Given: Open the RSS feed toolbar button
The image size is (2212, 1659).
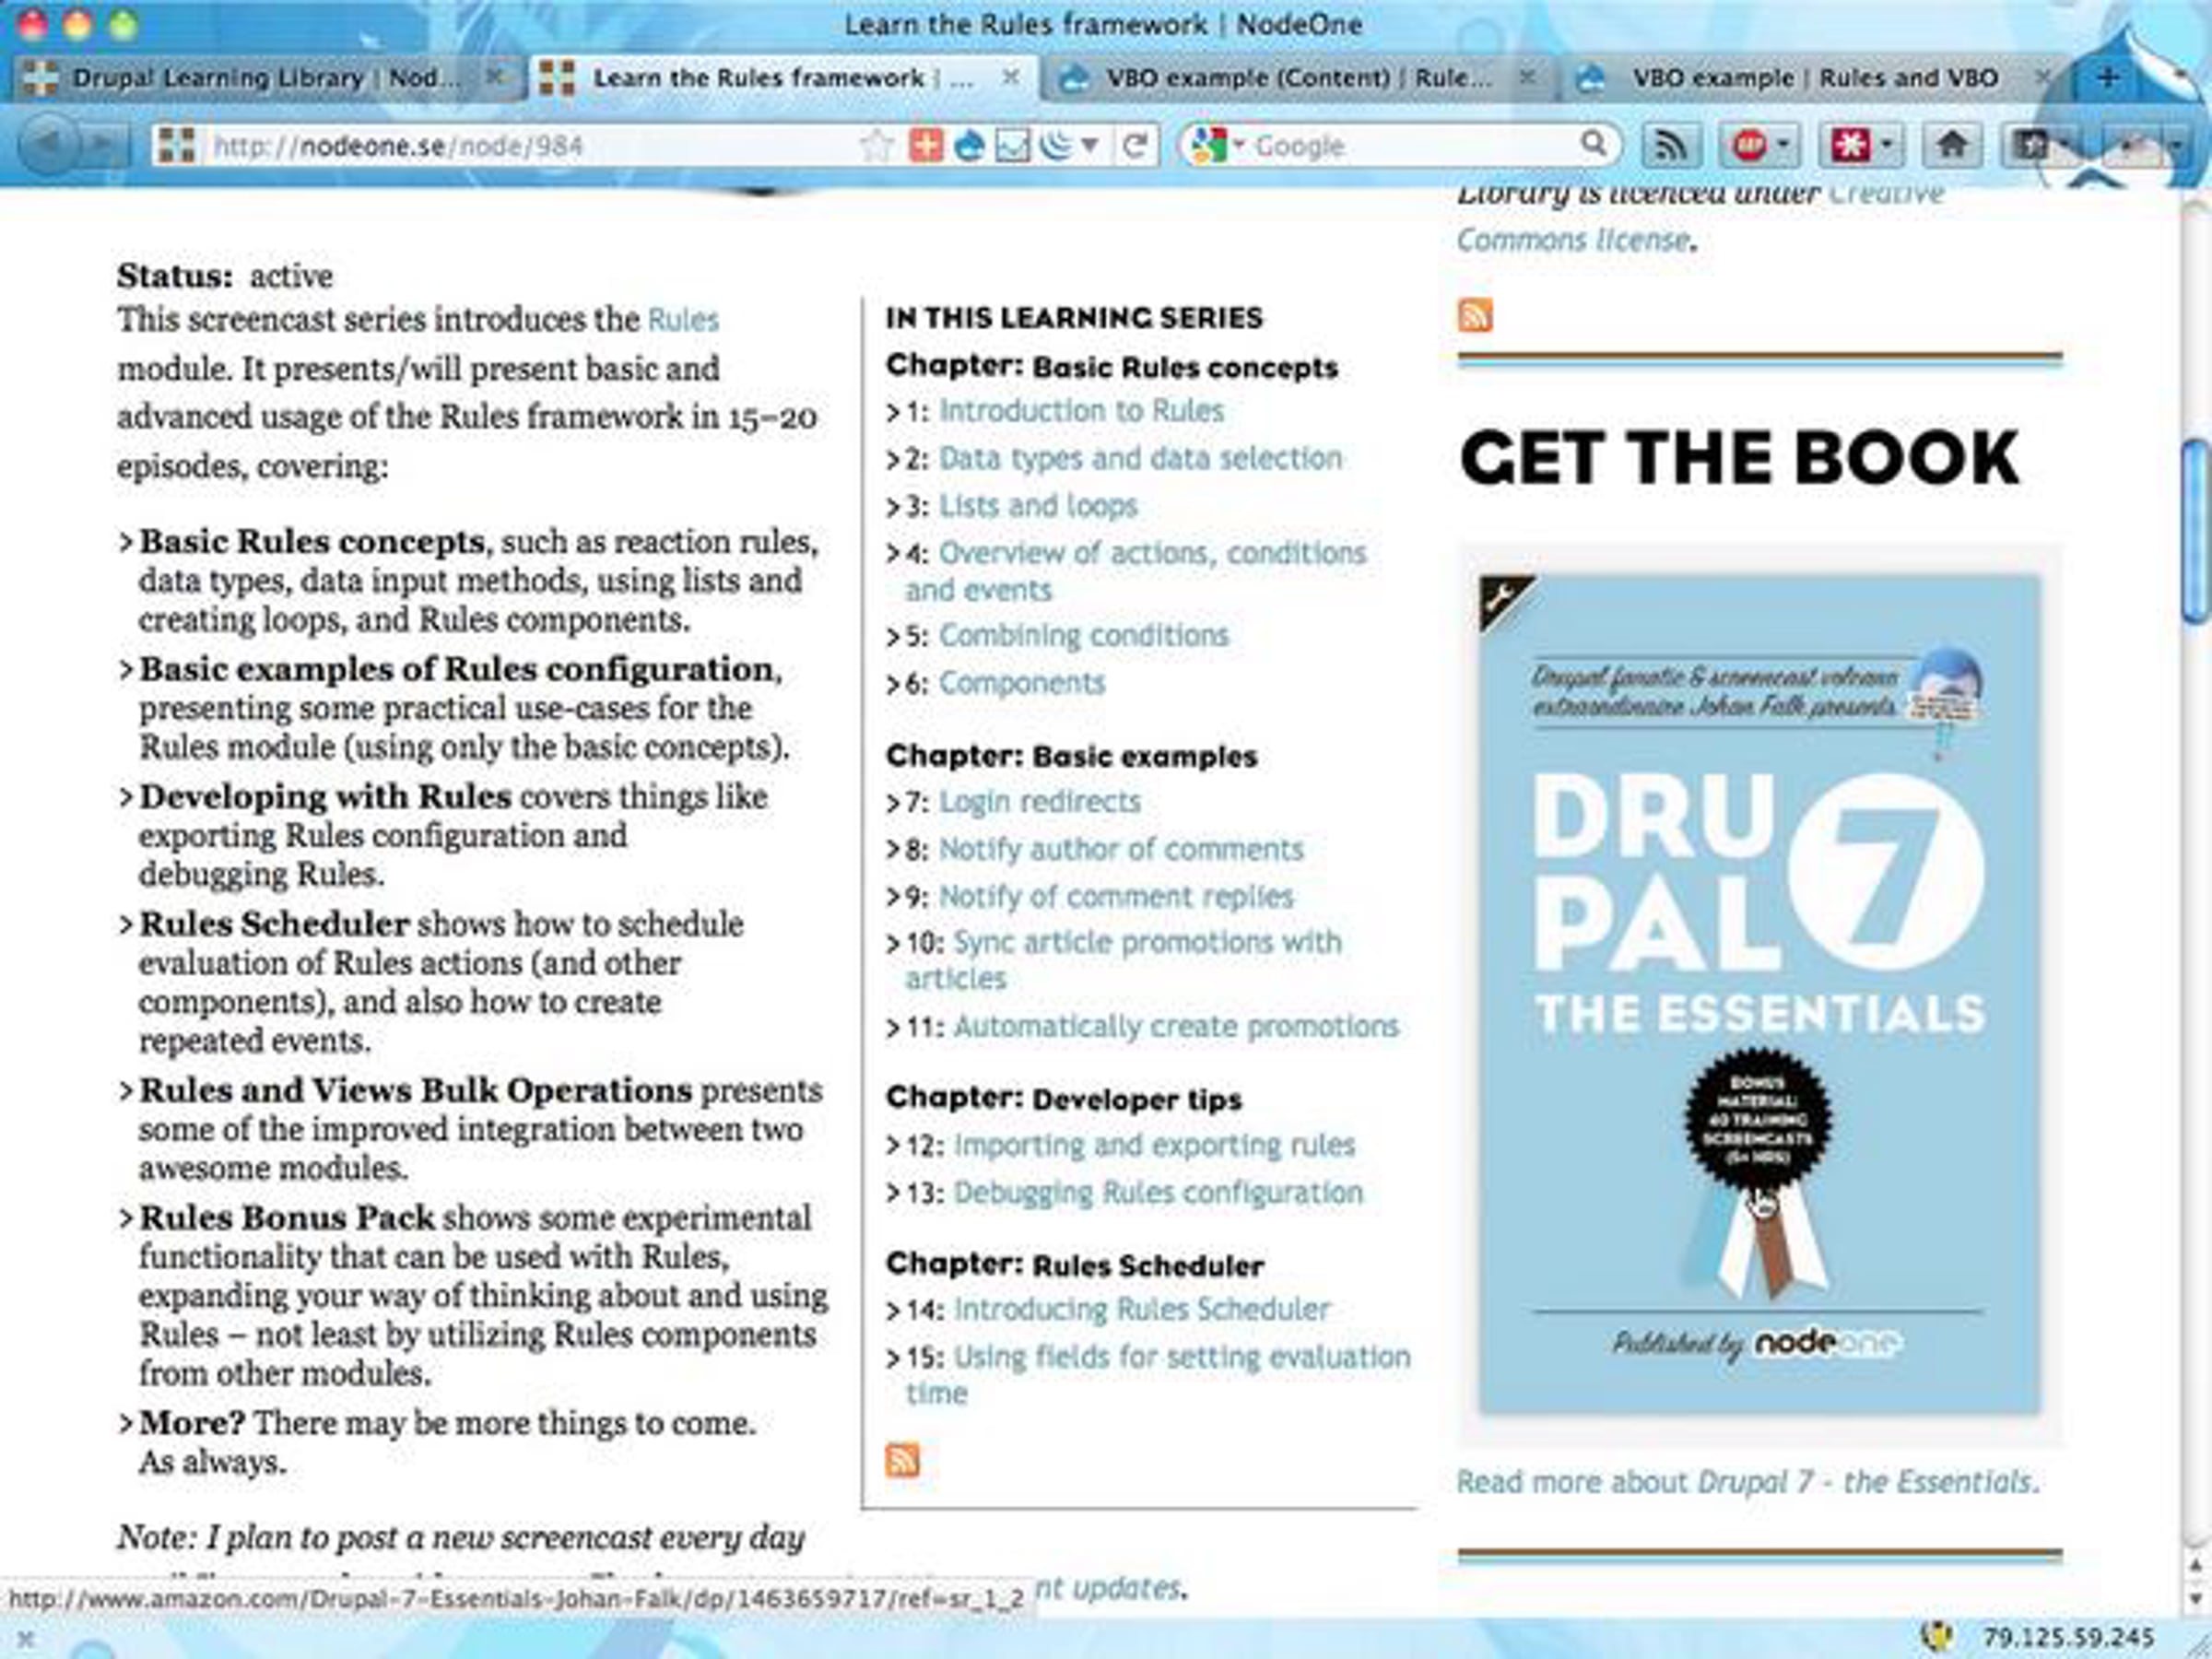Looking at the screenshot, I should point(1671,146).
